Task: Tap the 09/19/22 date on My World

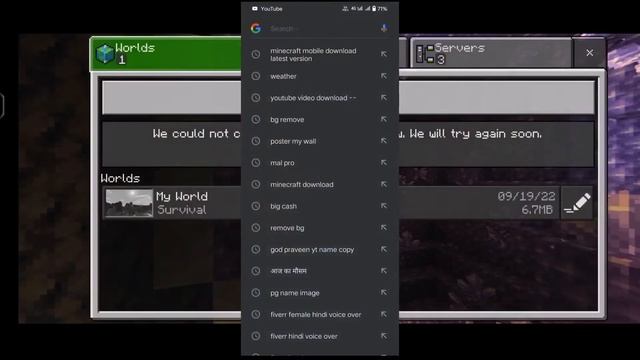Action: coord(526,197)
